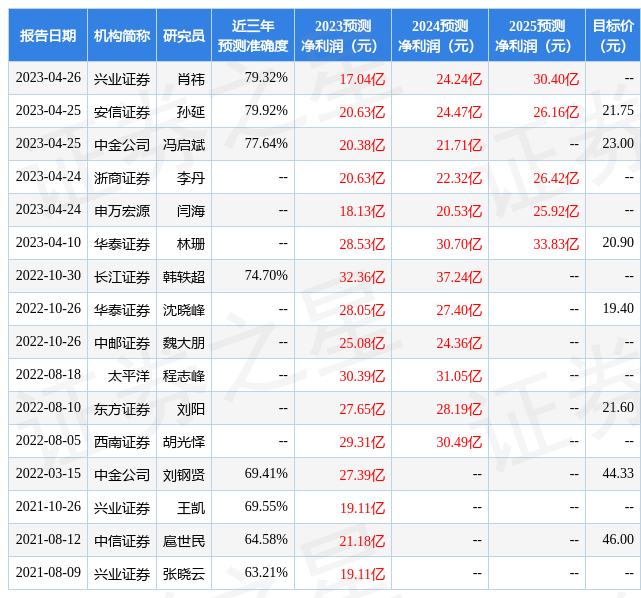Select institution 浙商证券

coord(122,178)
